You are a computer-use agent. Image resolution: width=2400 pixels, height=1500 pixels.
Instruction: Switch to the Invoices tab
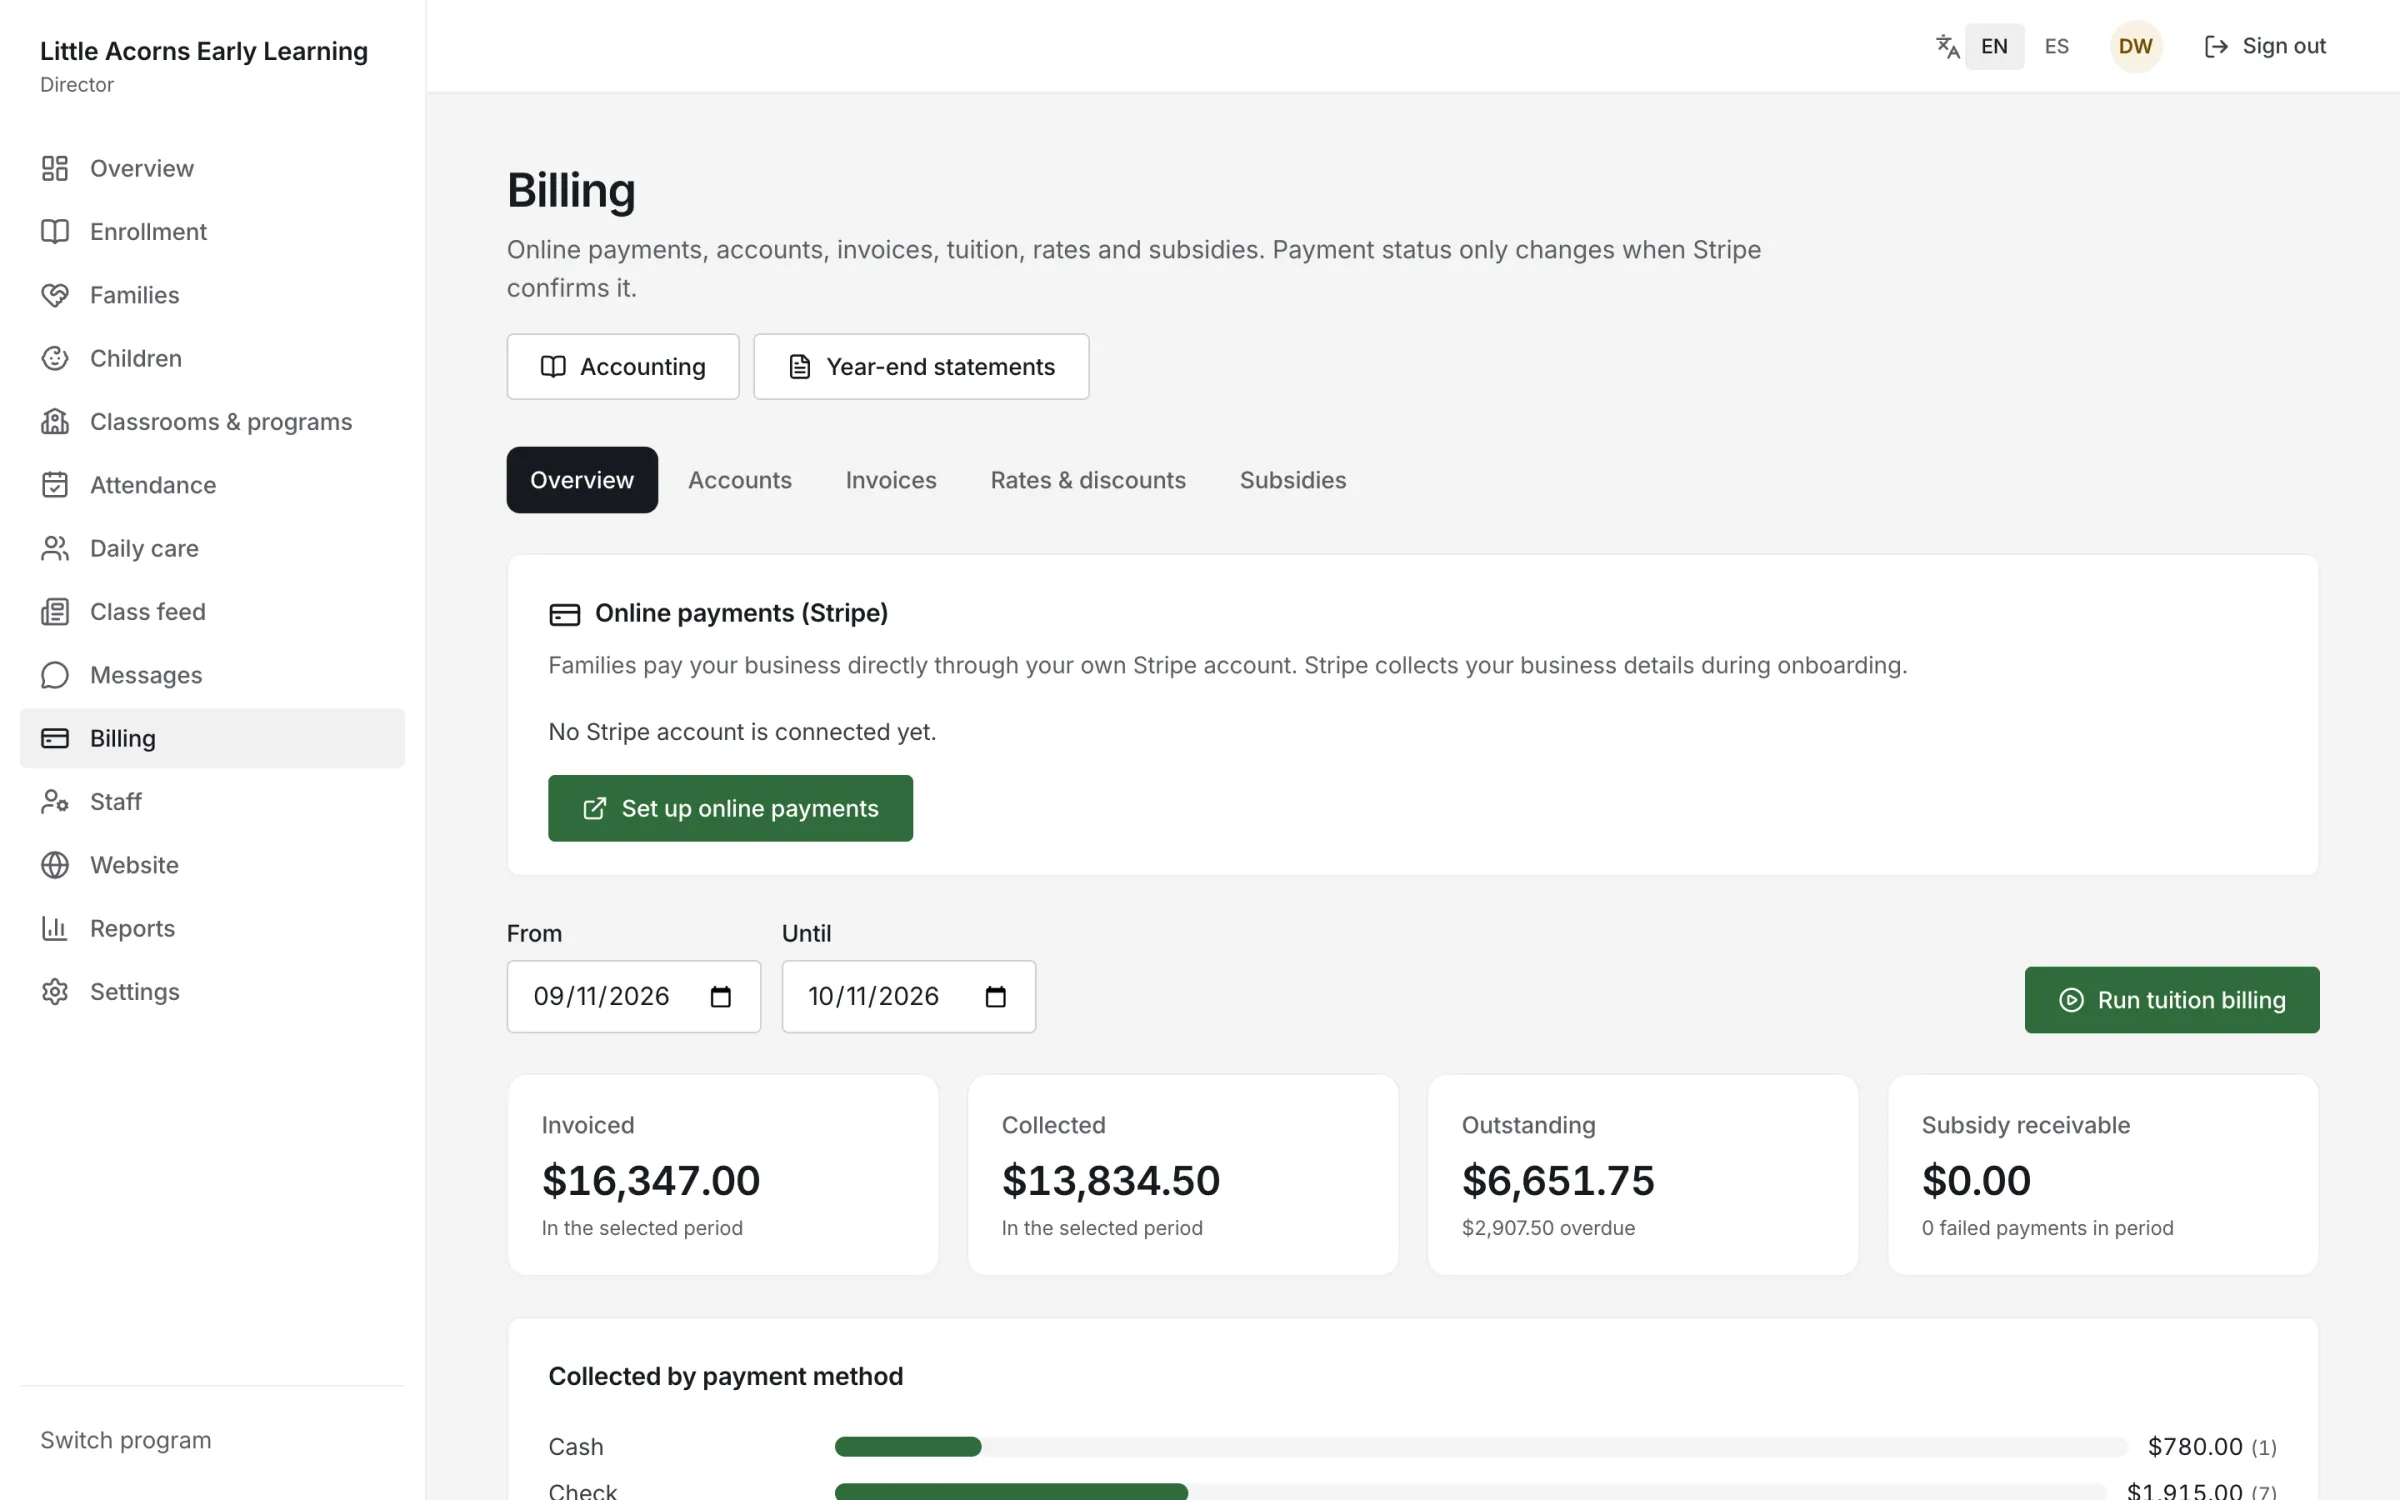[891, 480]
